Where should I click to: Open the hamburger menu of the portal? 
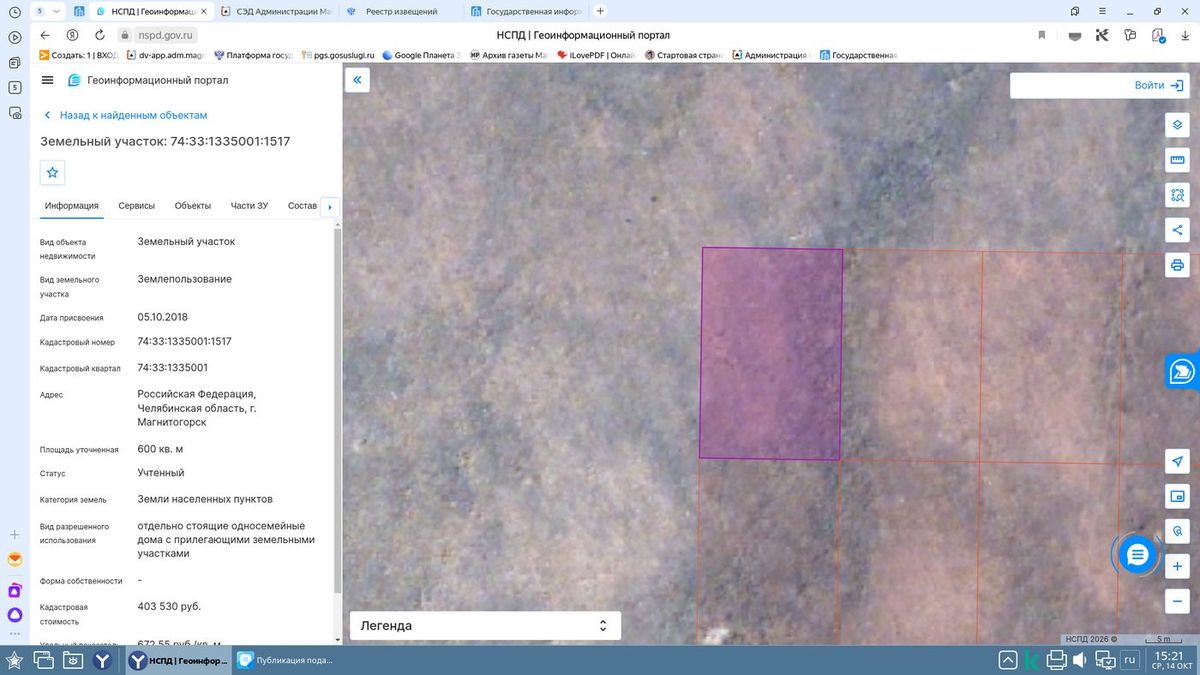[x=48, y=80]
